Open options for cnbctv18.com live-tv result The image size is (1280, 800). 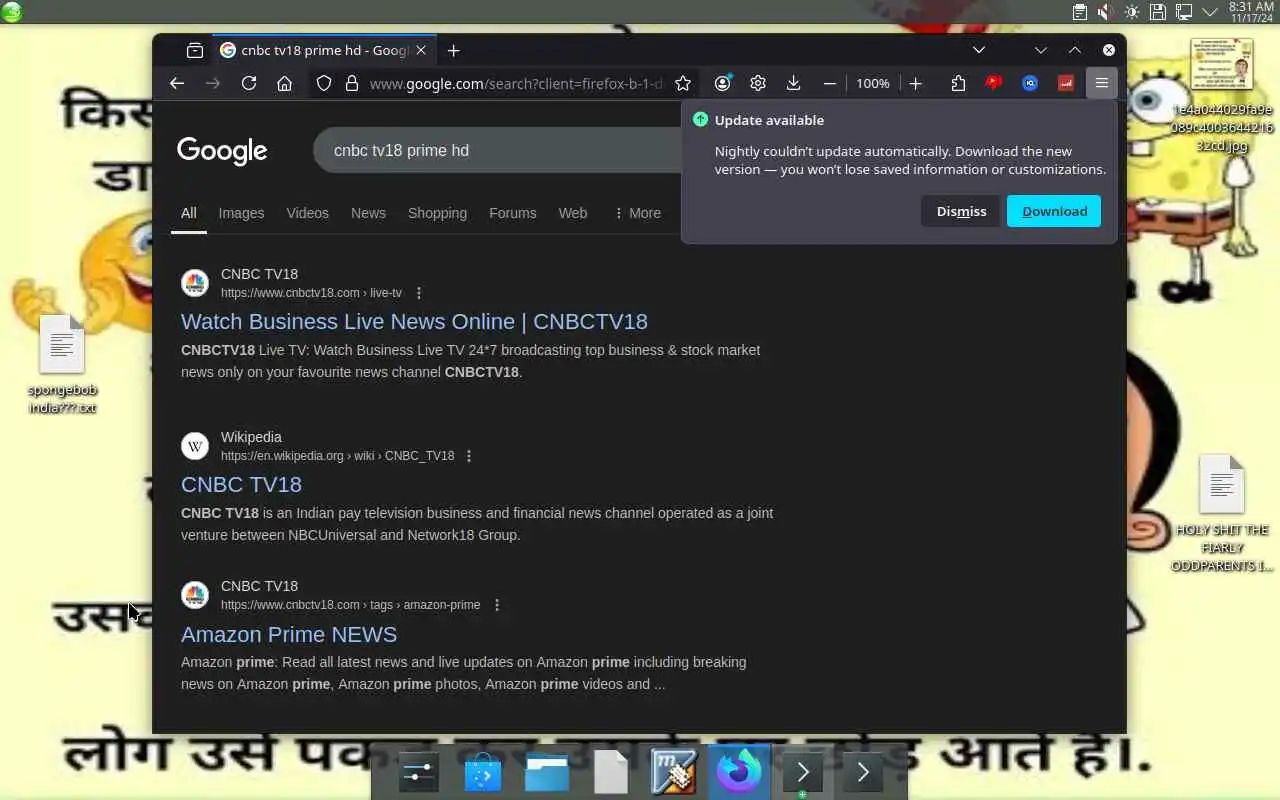click(x=419, y=293)
